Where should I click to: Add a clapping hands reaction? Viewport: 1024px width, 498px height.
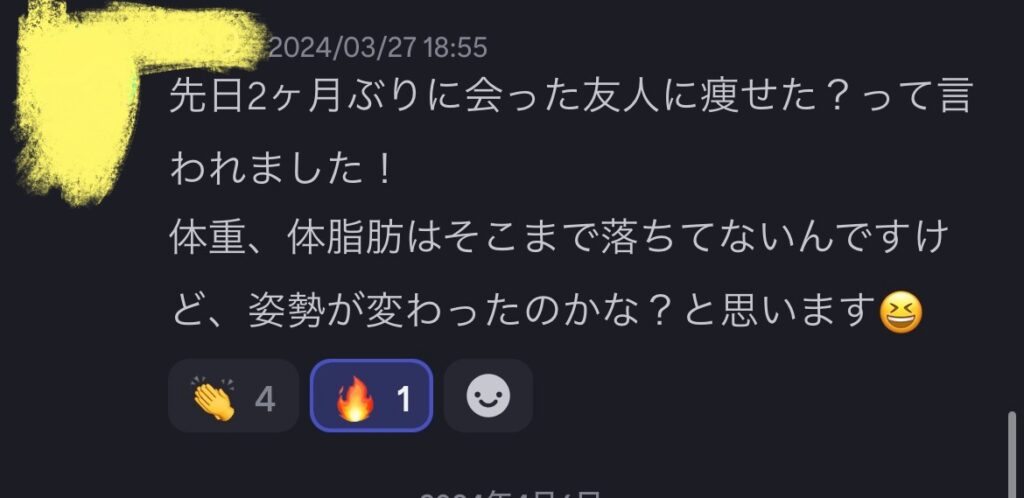click(x=233, y=396)
